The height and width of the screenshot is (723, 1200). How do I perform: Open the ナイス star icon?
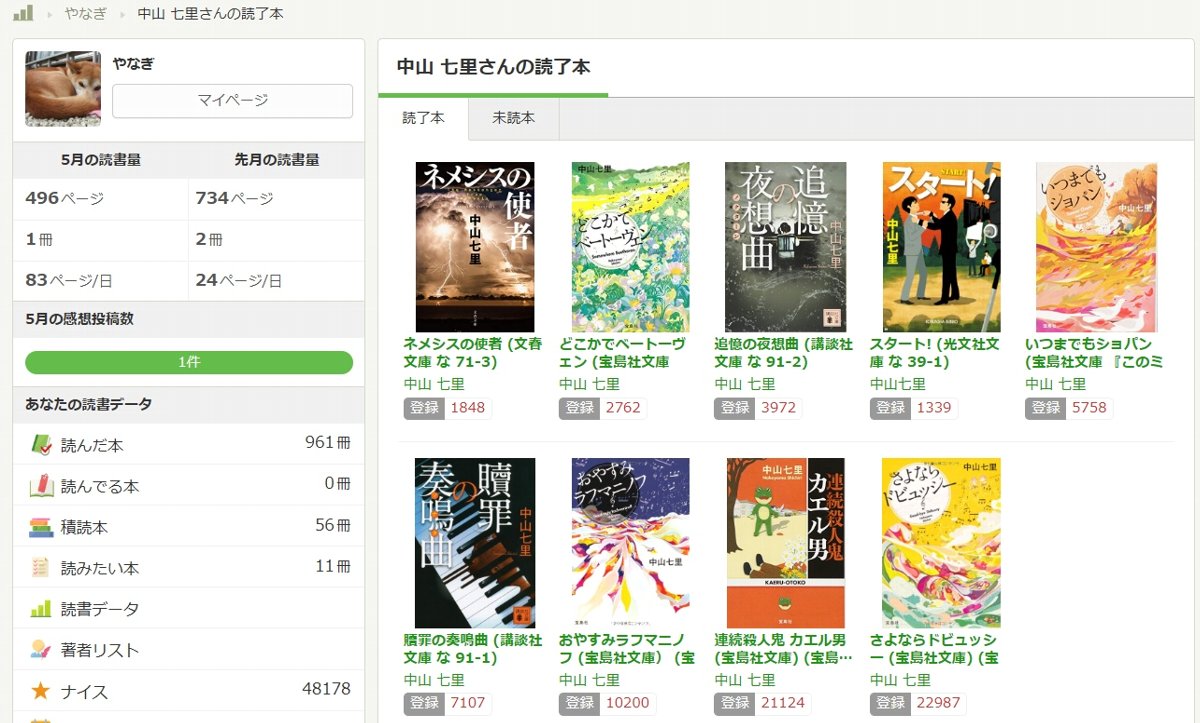pos(41,691)
